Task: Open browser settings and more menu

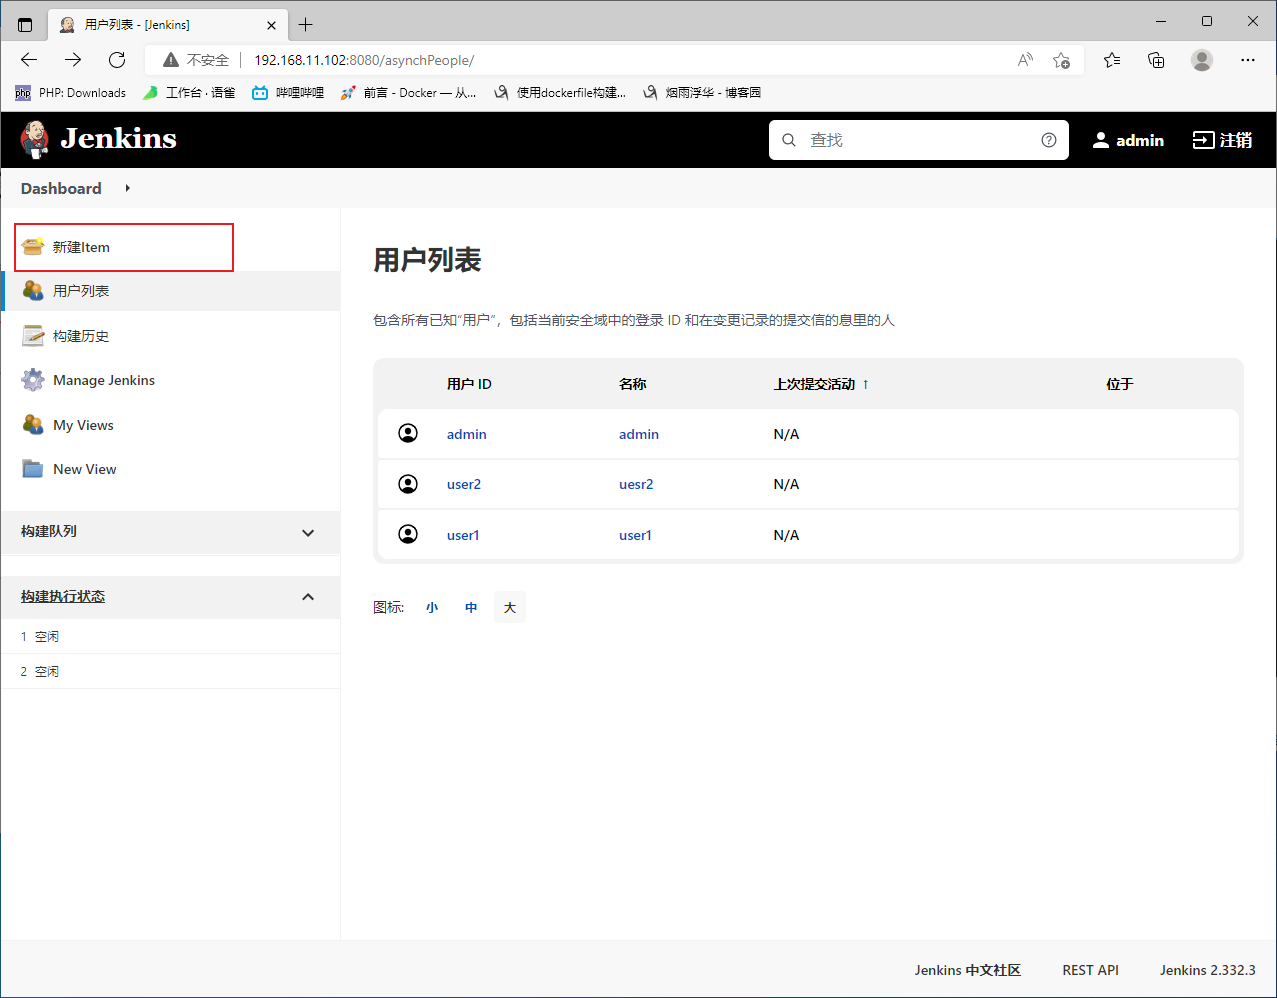Action: 1248,60
